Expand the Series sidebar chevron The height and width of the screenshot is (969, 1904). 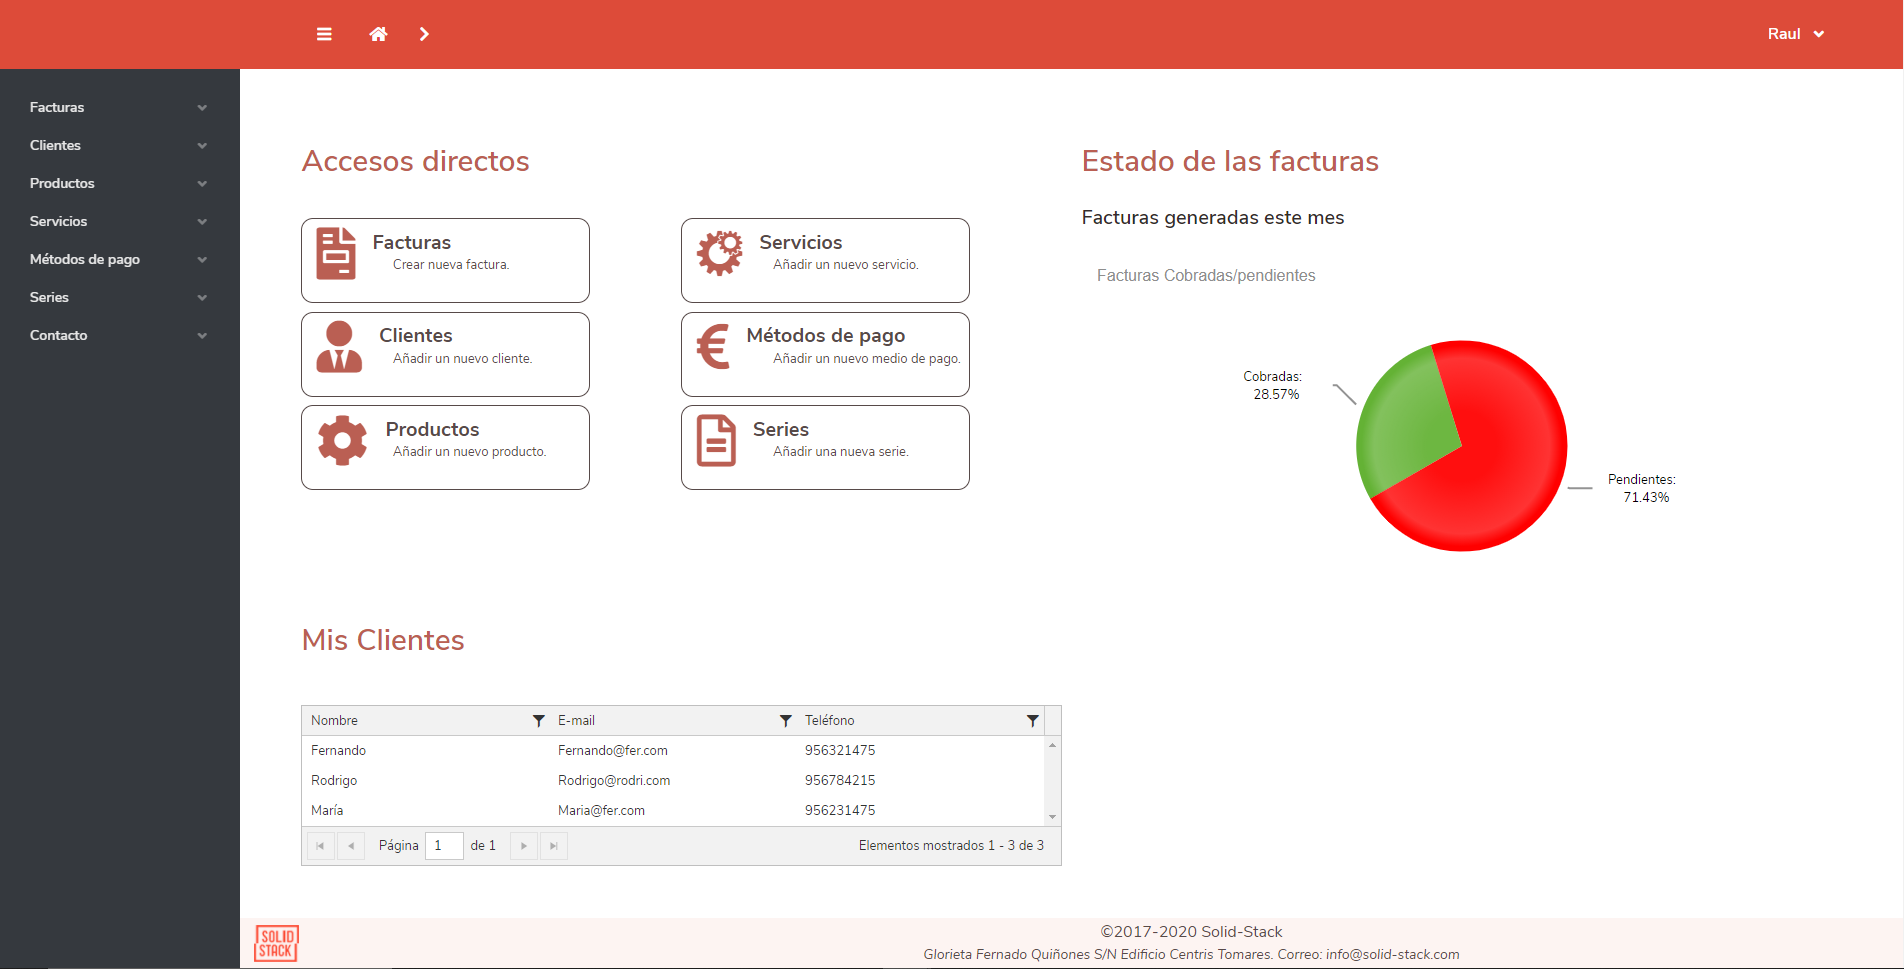[x=202, y=298]
